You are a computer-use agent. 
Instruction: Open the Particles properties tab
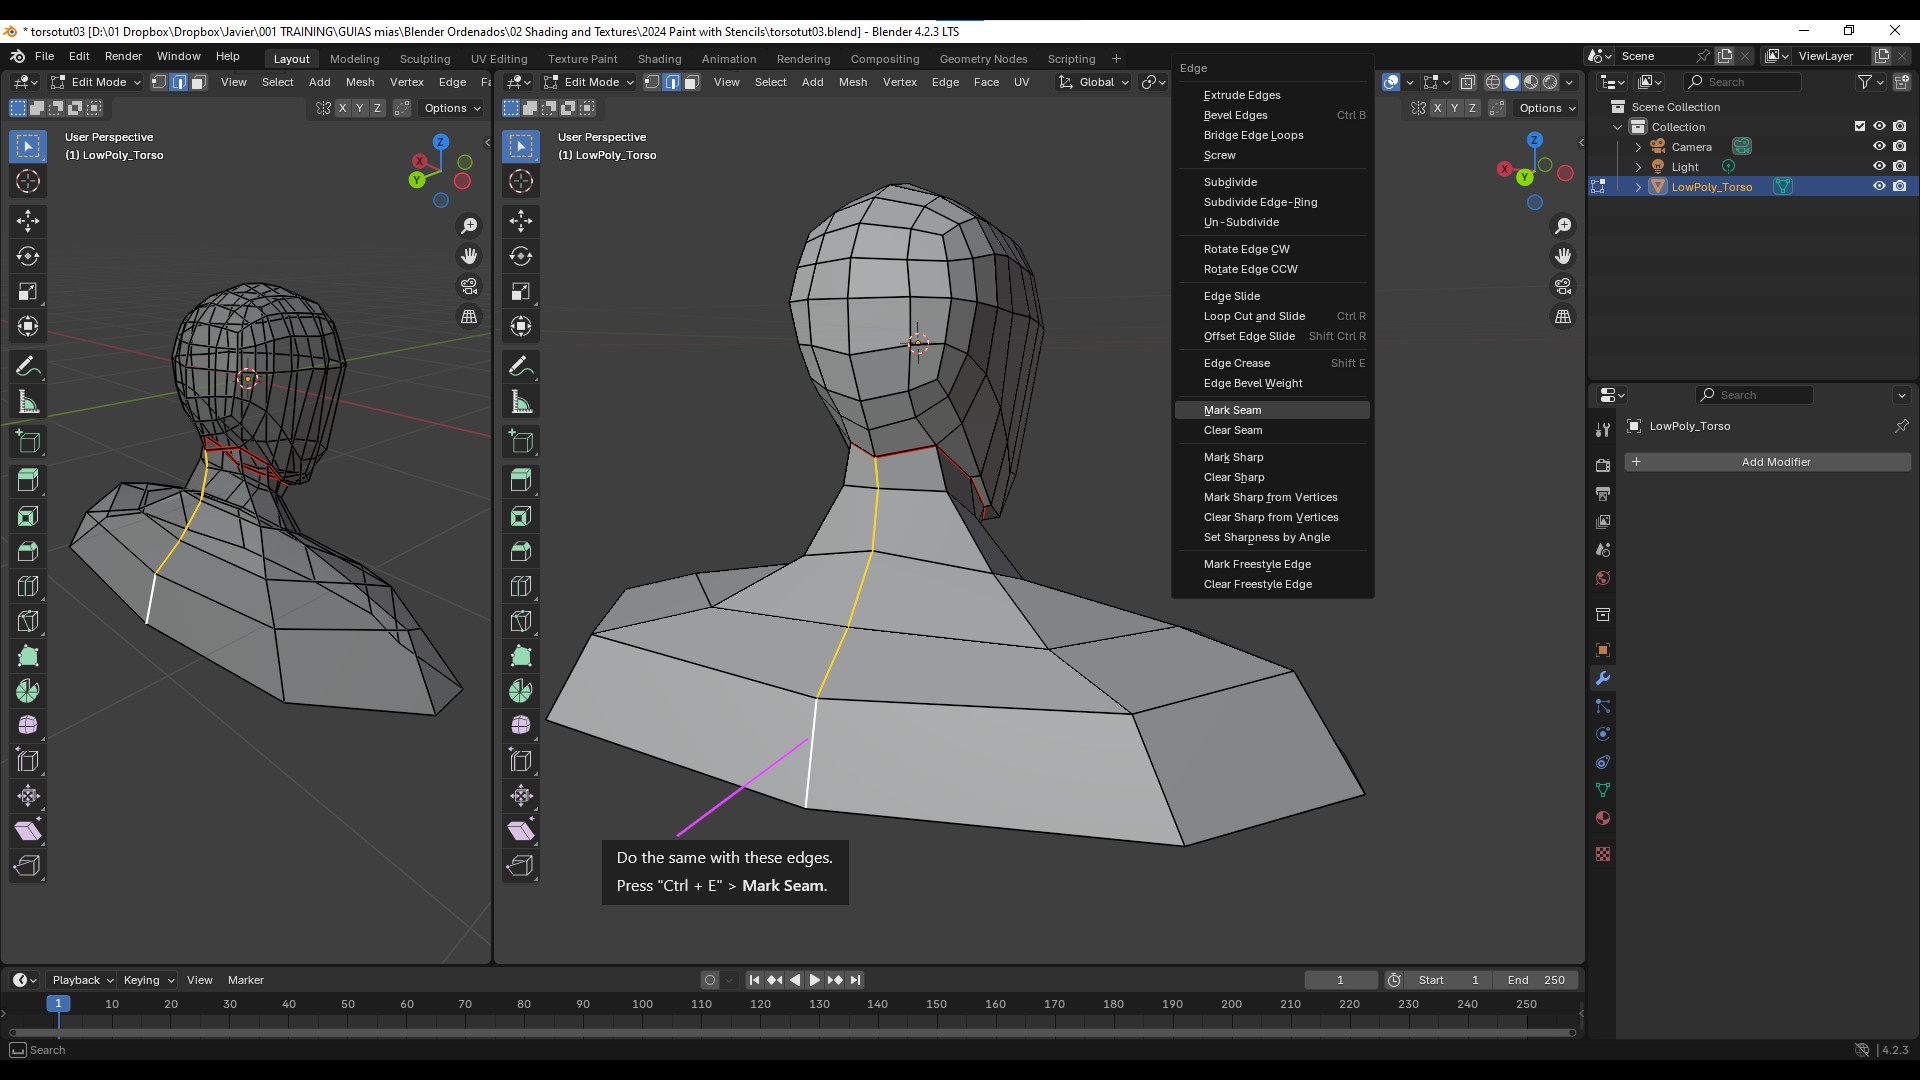[1603, 706]
